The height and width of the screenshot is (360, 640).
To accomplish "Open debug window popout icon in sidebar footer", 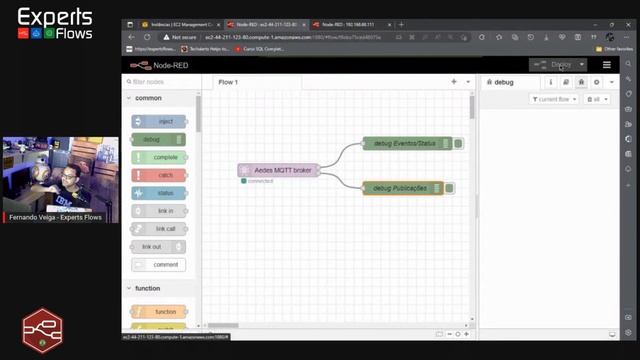I will tap(612, 334).
